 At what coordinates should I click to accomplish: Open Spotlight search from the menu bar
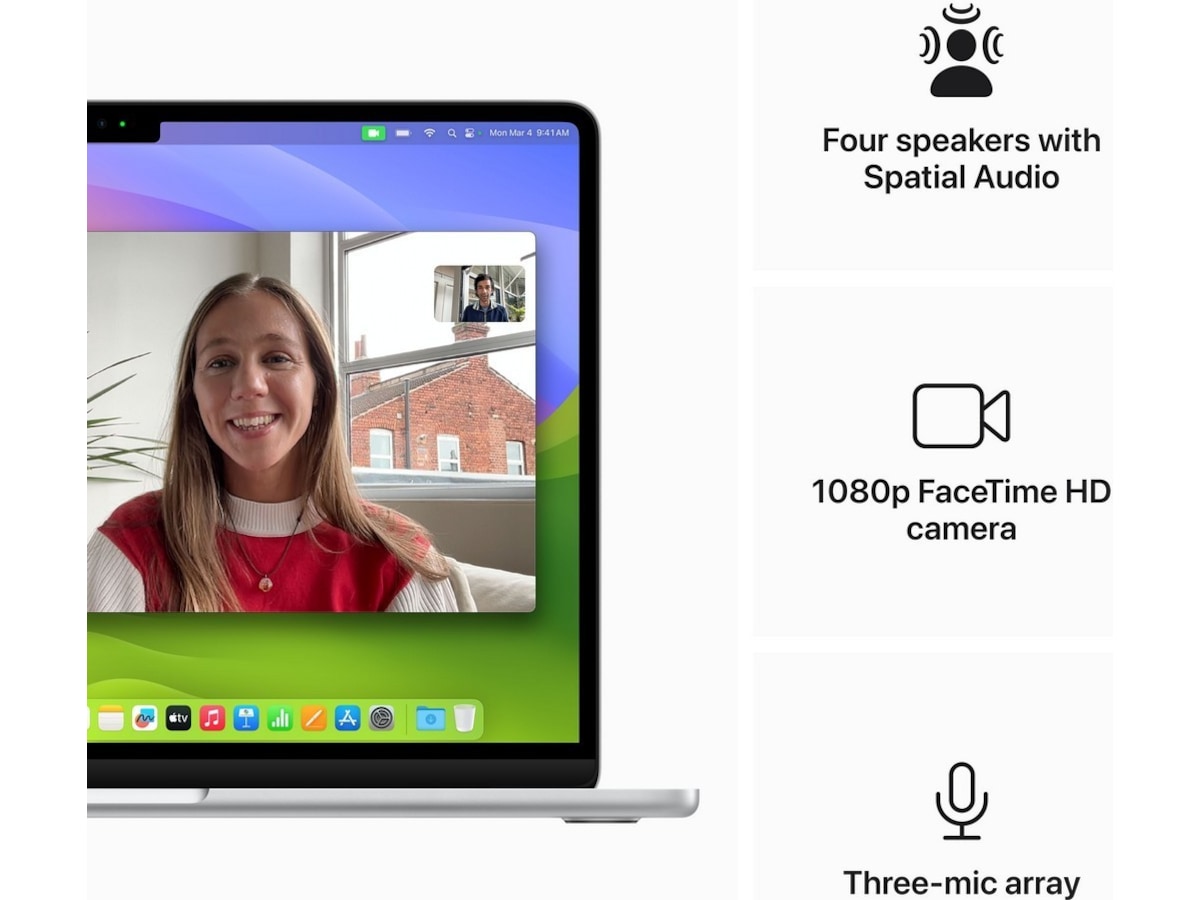[x=452, y=132]
